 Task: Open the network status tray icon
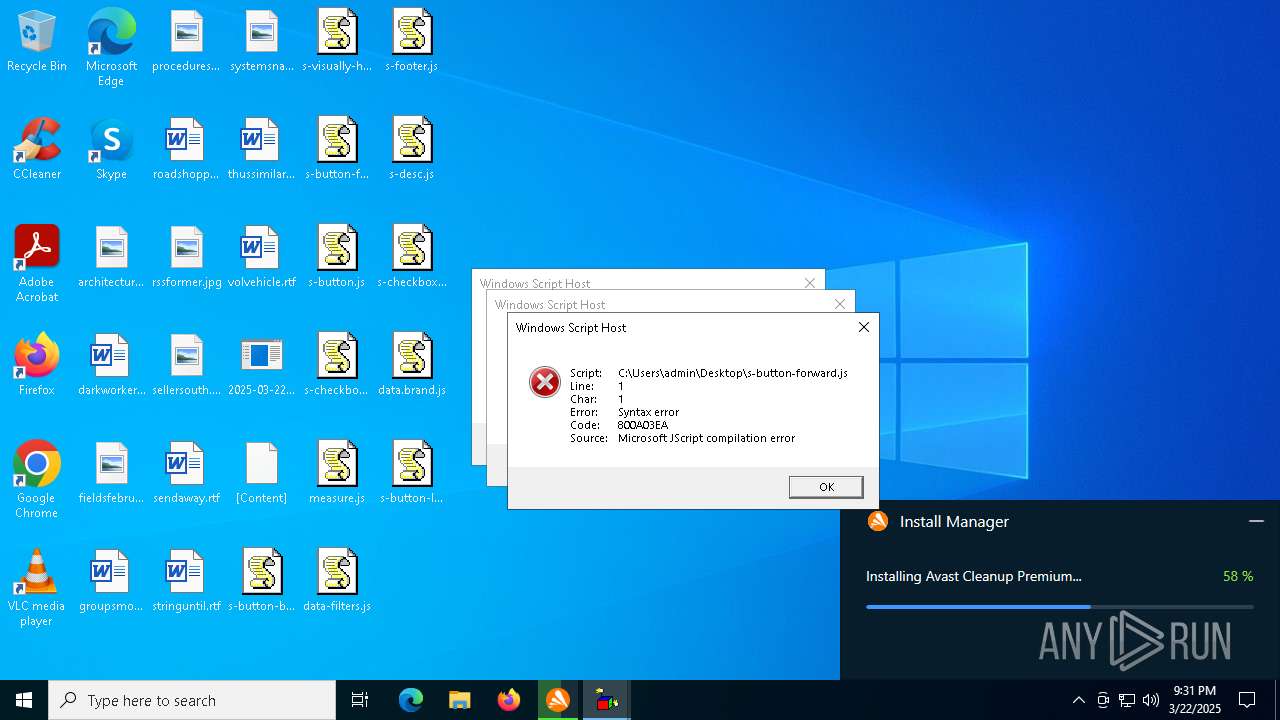coord(1127,700)
